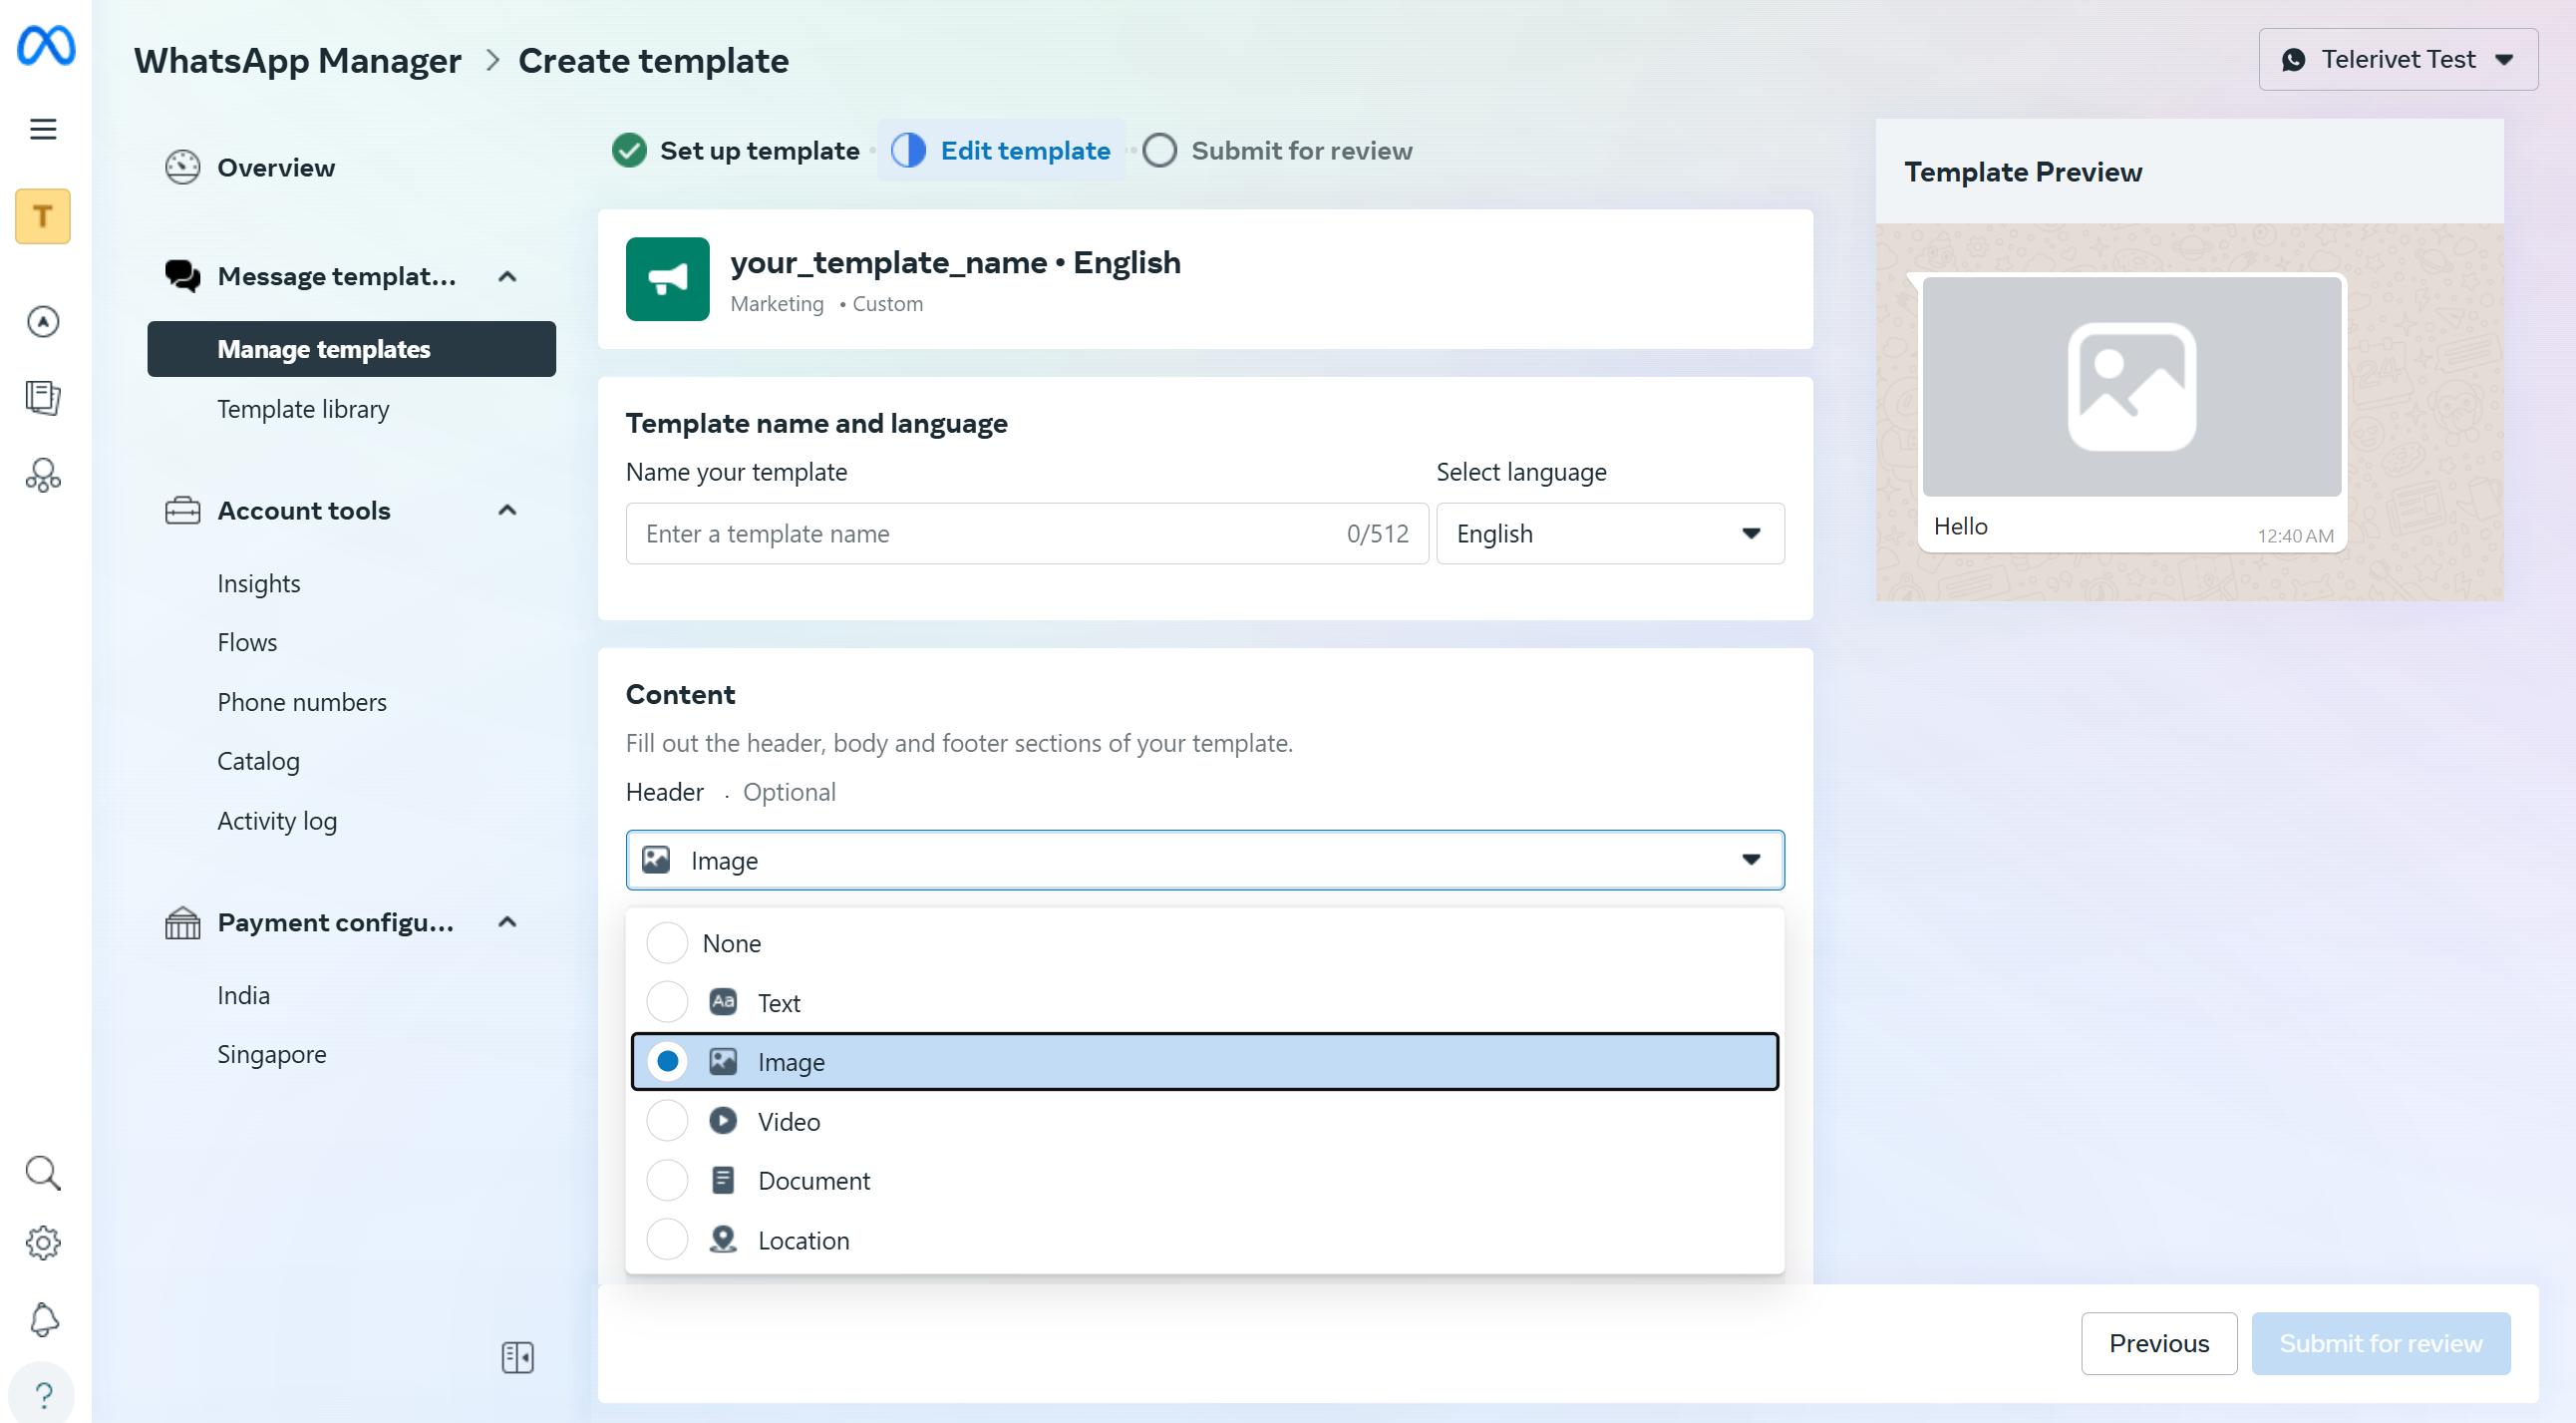The width and height of the screenshot is (2576, 1423).
Task: Click the Overview gauge icon
Action: click(x=182, y=167)
